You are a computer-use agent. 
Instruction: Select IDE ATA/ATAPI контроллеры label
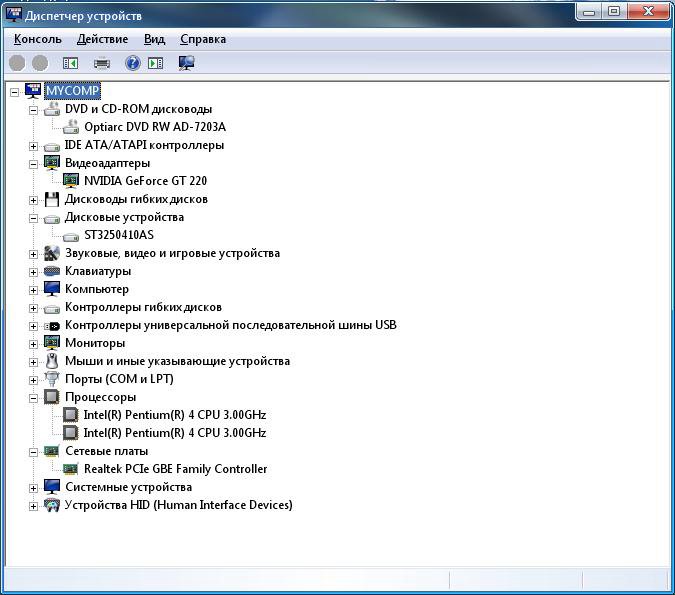[144, 145]
